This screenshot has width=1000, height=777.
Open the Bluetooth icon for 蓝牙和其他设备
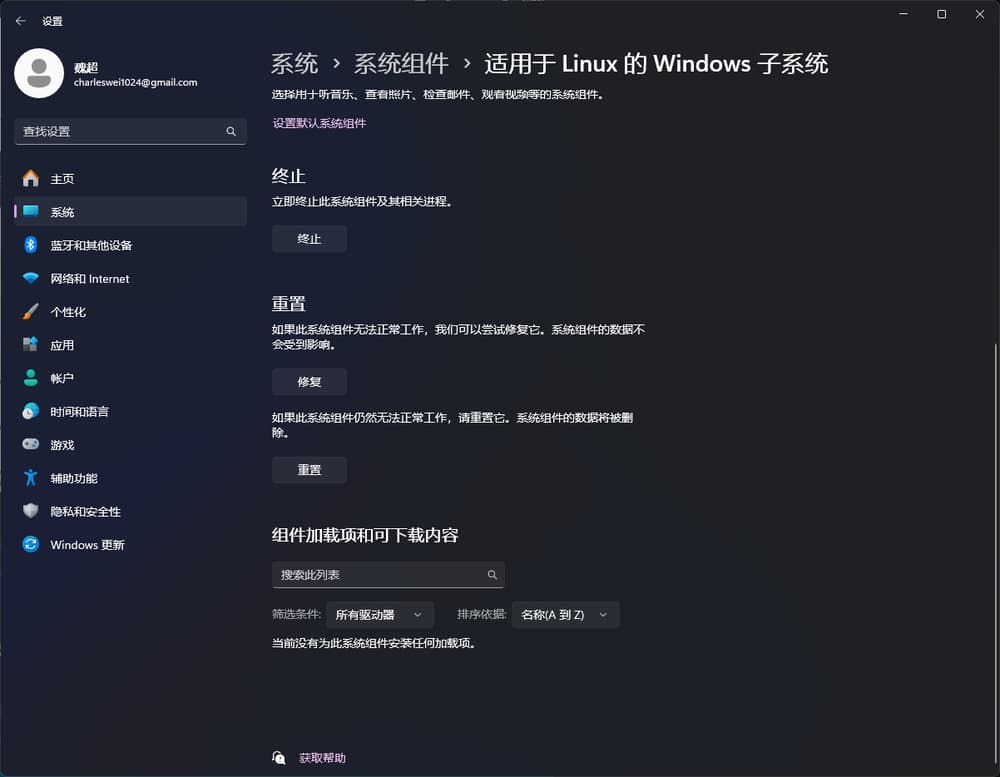click(x=31, y=245)
